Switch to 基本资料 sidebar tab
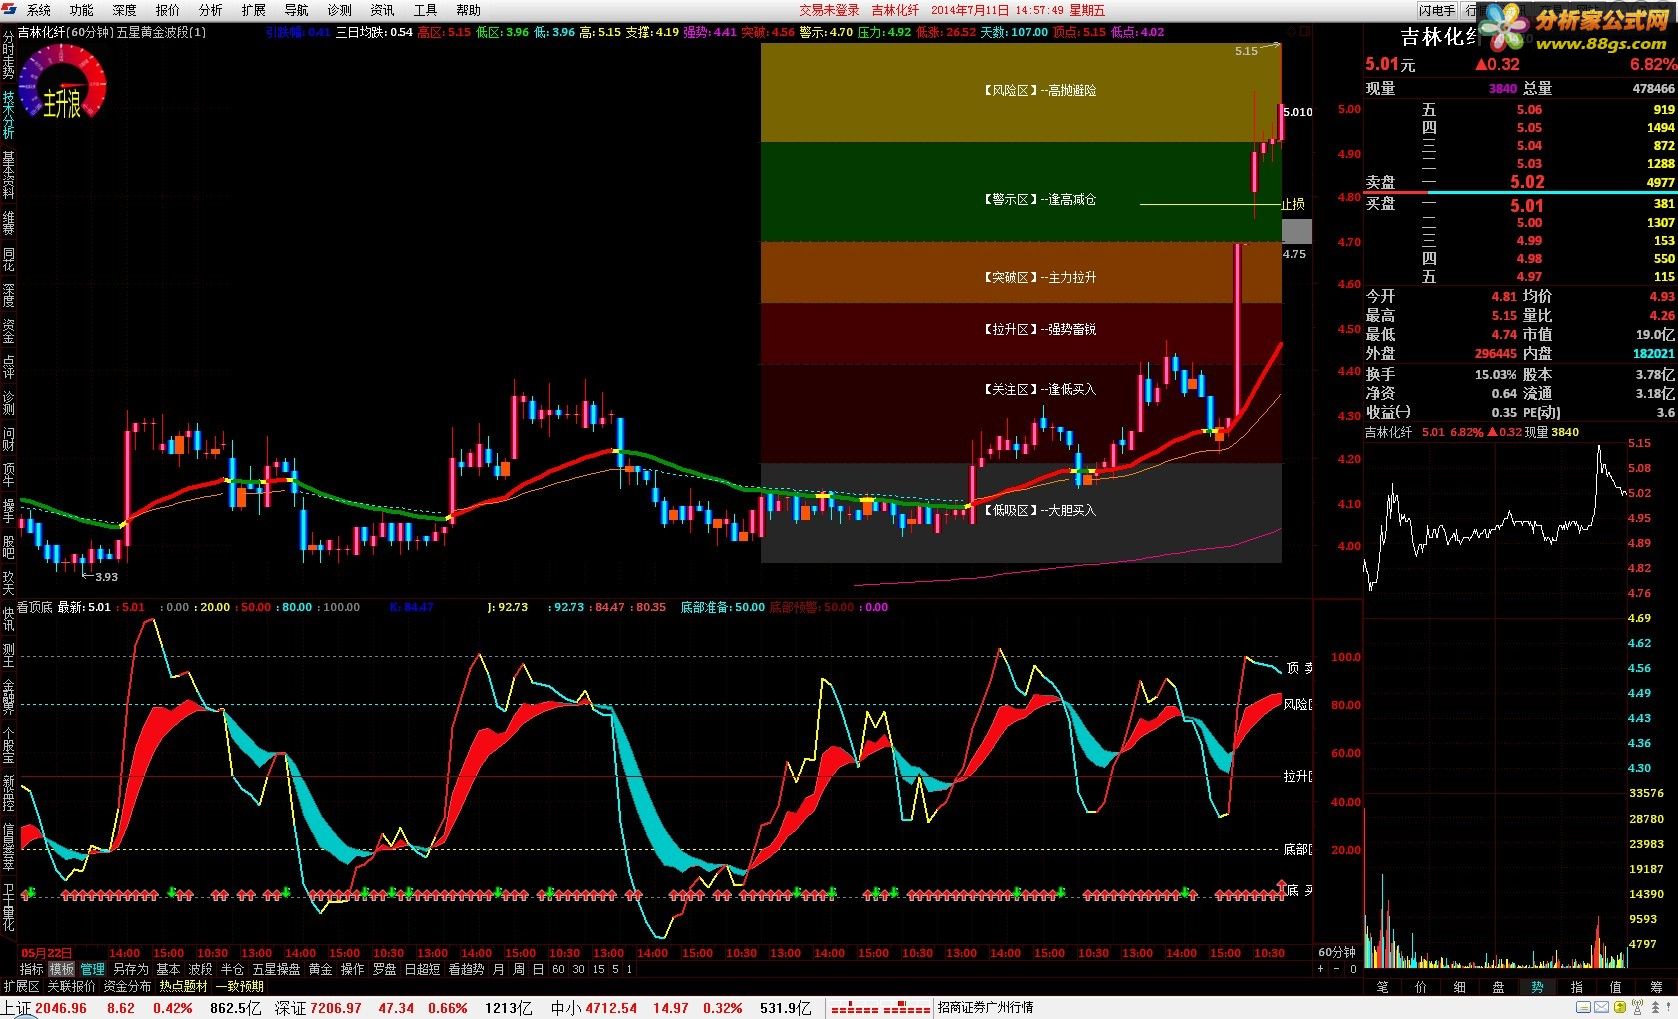The image size is (1678, 1019). click(x=8, y=175)
